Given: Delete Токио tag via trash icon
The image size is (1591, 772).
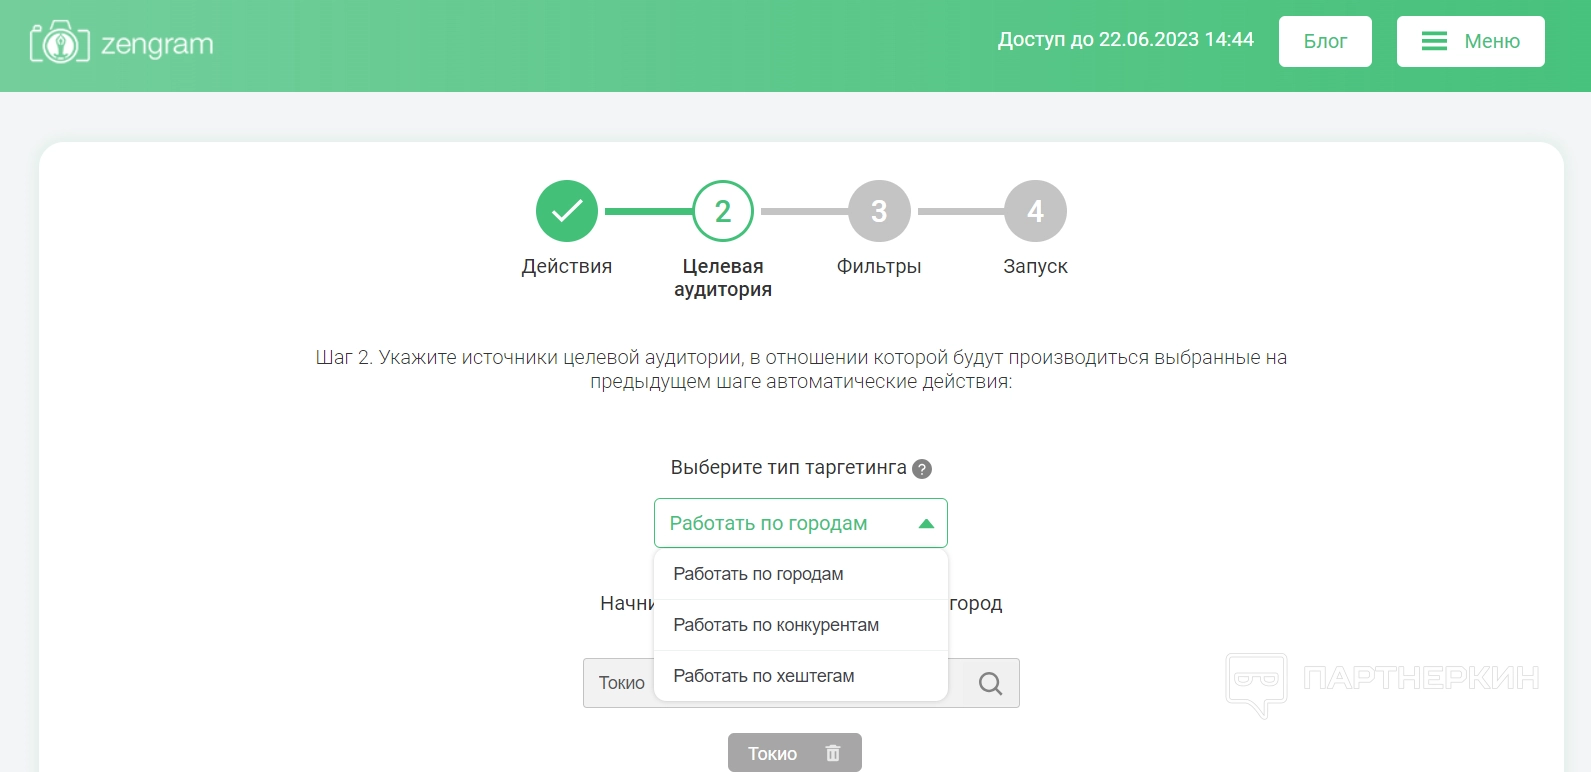Looking at the screenshot, I should [833, 753].
